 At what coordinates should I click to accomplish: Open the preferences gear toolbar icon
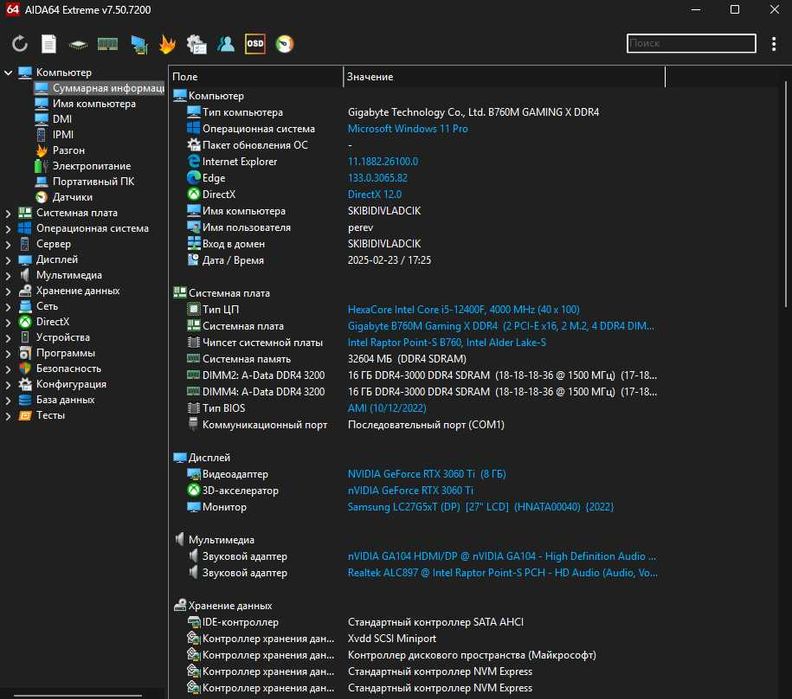tap(196, 44)
